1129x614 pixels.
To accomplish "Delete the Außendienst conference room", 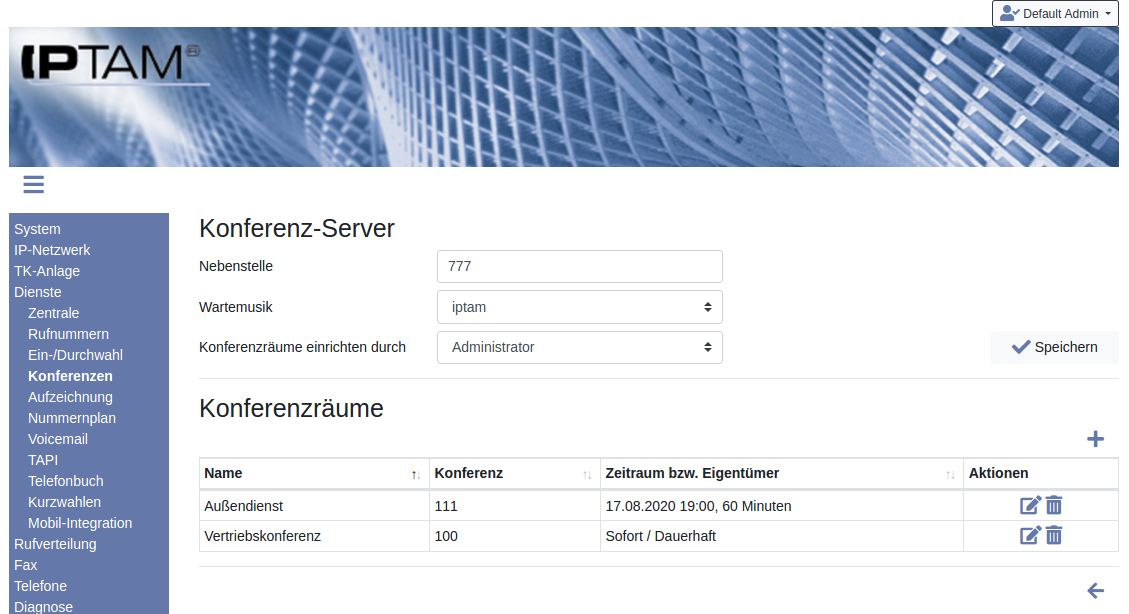I will coord(1054,506).
